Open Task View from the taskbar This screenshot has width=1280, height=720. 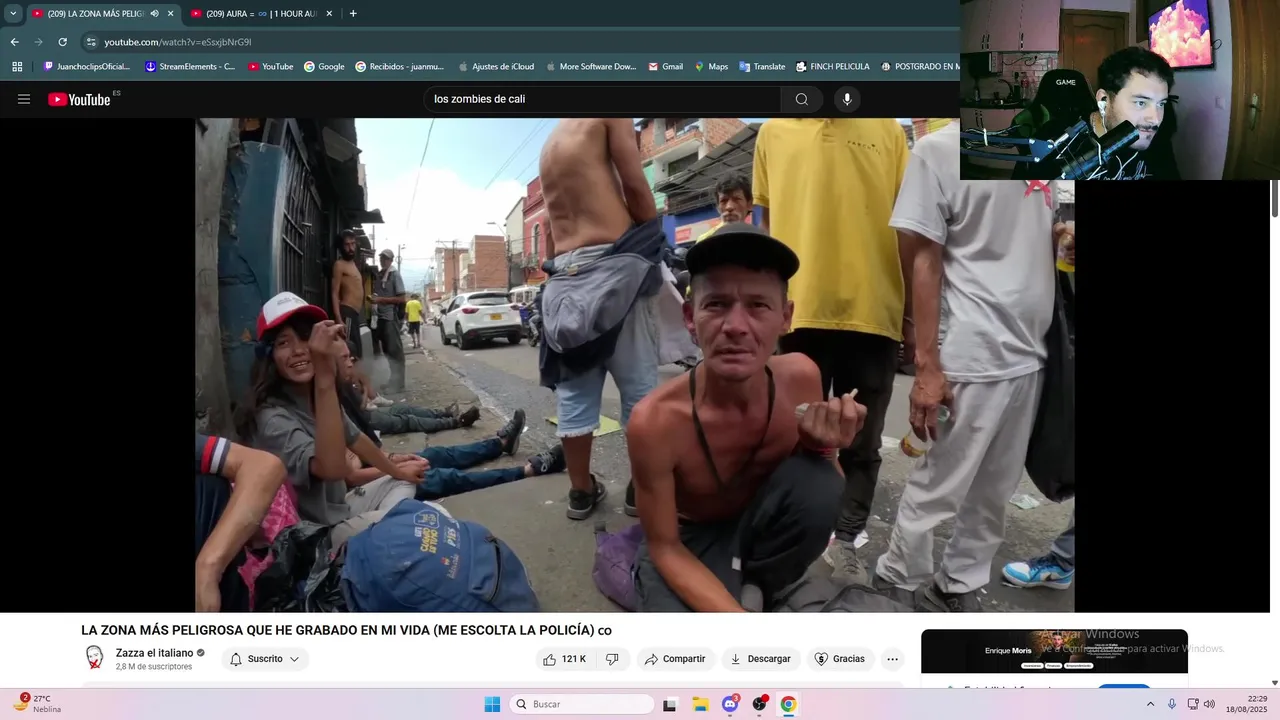click(x=670, y=704)
